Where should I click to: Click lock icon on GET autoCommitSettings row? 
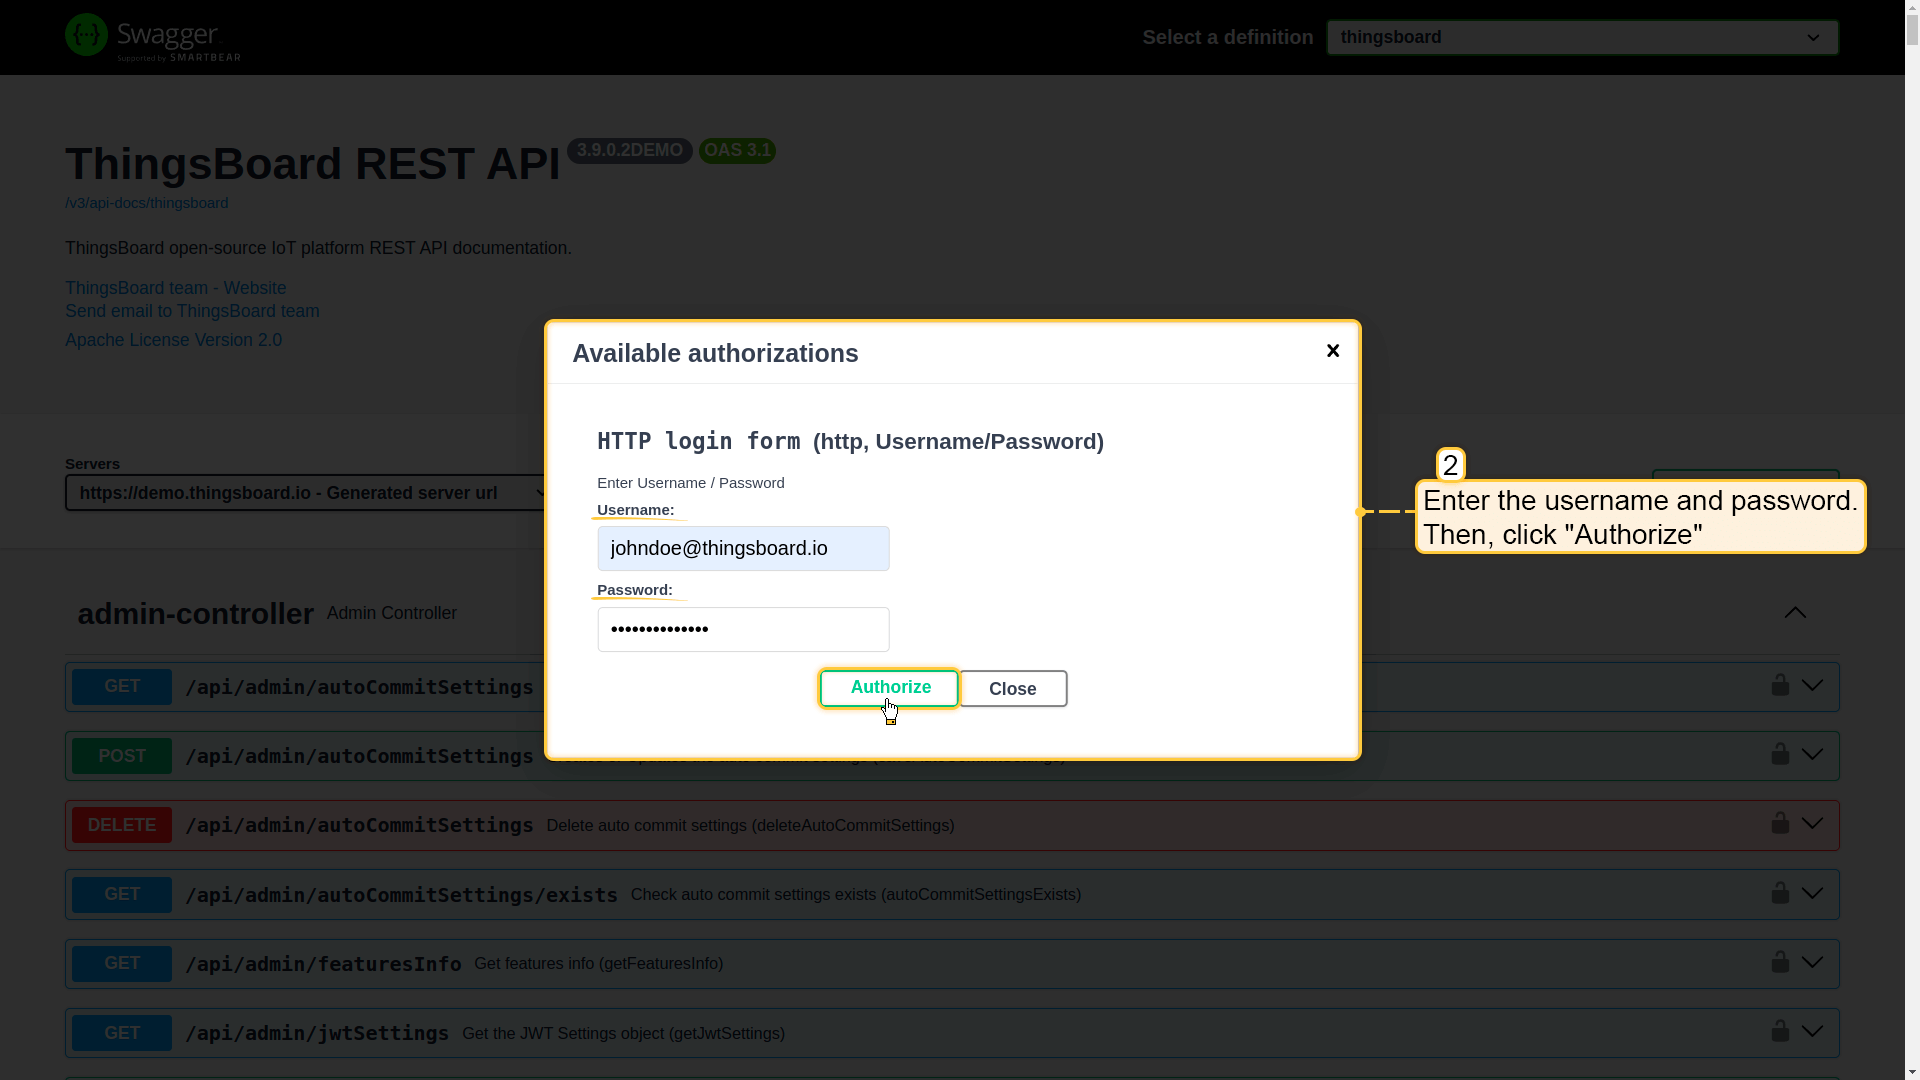1780,685
